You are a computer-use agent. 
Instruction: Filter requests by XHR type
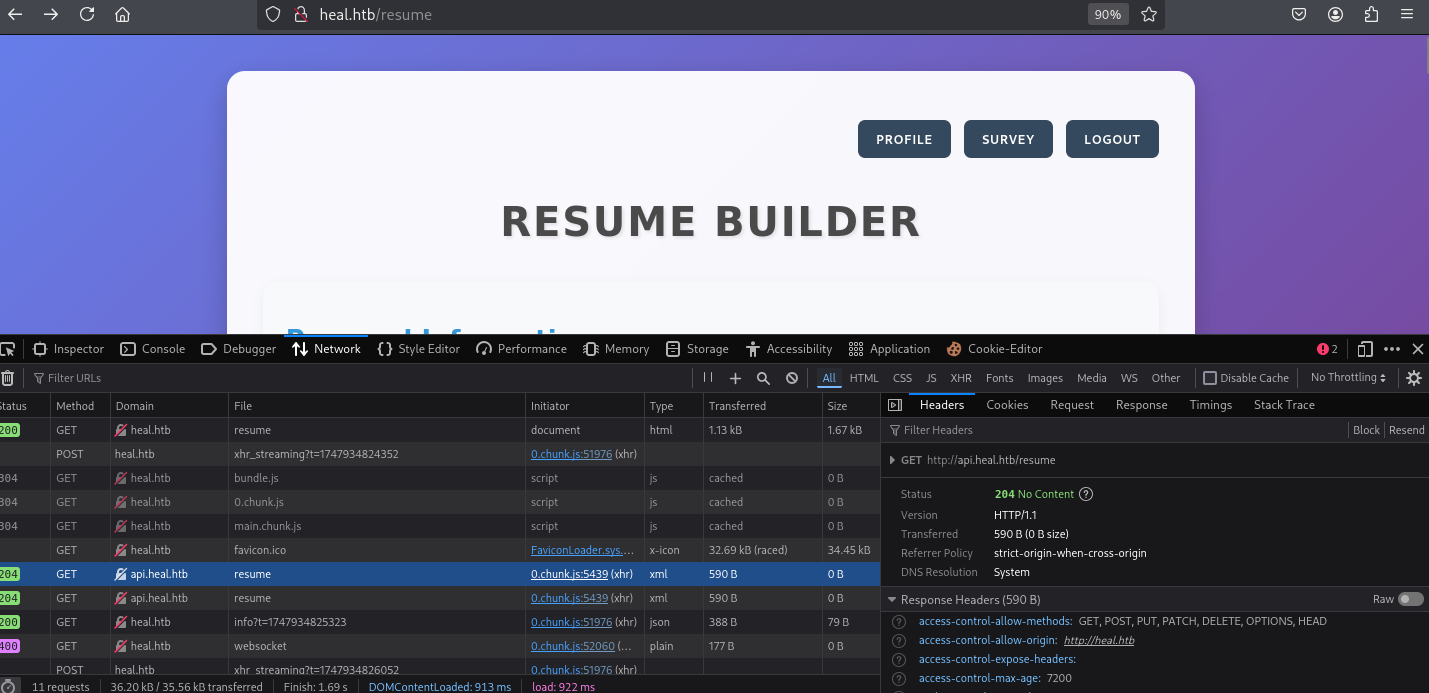[961, 378]
